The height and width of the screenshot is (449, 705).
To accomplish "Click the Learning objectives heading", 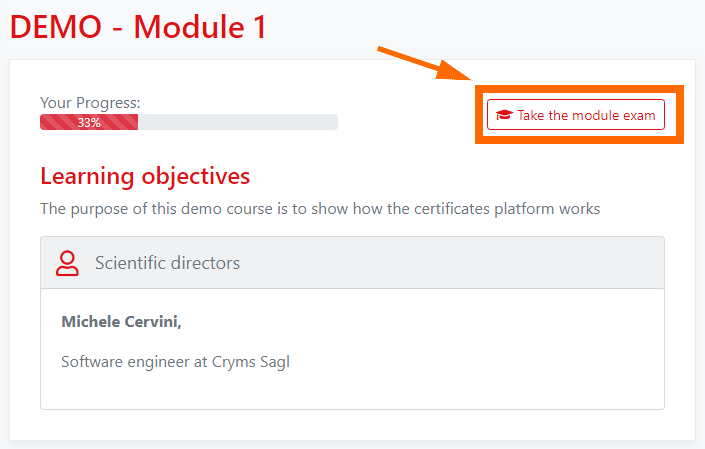I will pyautogui.click(x=145, y=177).
